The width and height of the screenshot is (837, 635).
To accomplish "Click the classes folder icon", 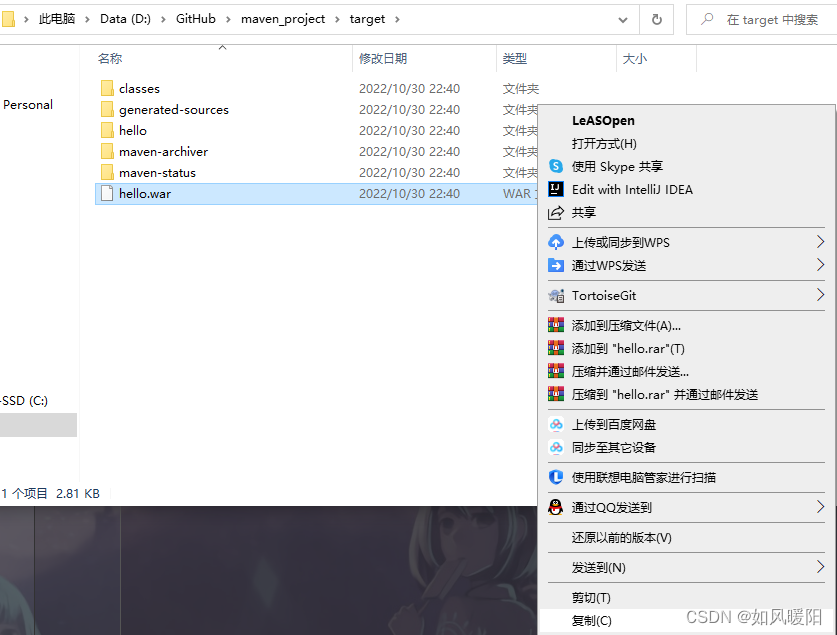I will coord(107,88).
